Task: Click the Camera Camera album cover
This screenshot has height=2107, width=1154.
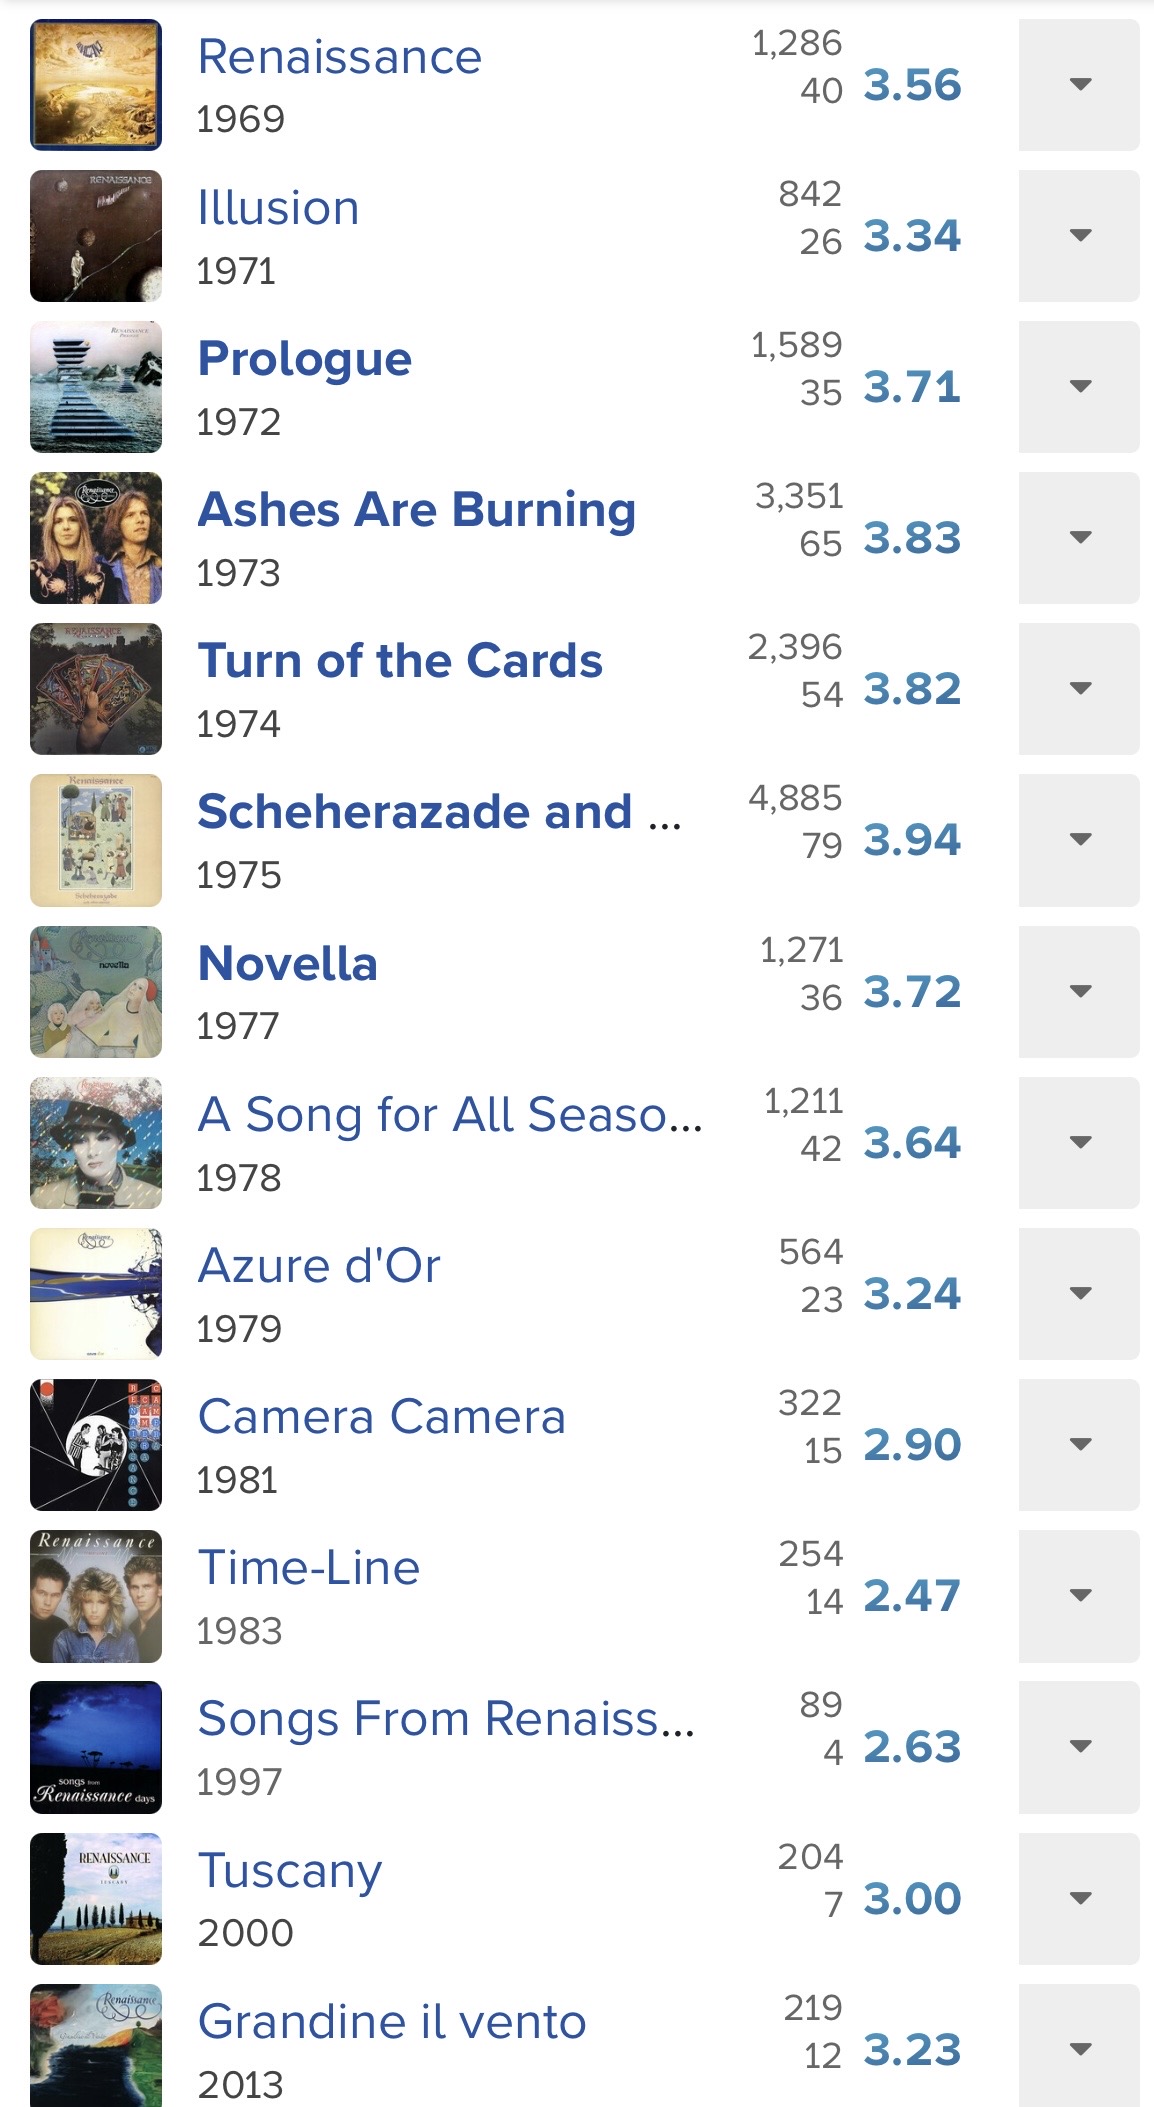Action: [x=96, y=1445]
